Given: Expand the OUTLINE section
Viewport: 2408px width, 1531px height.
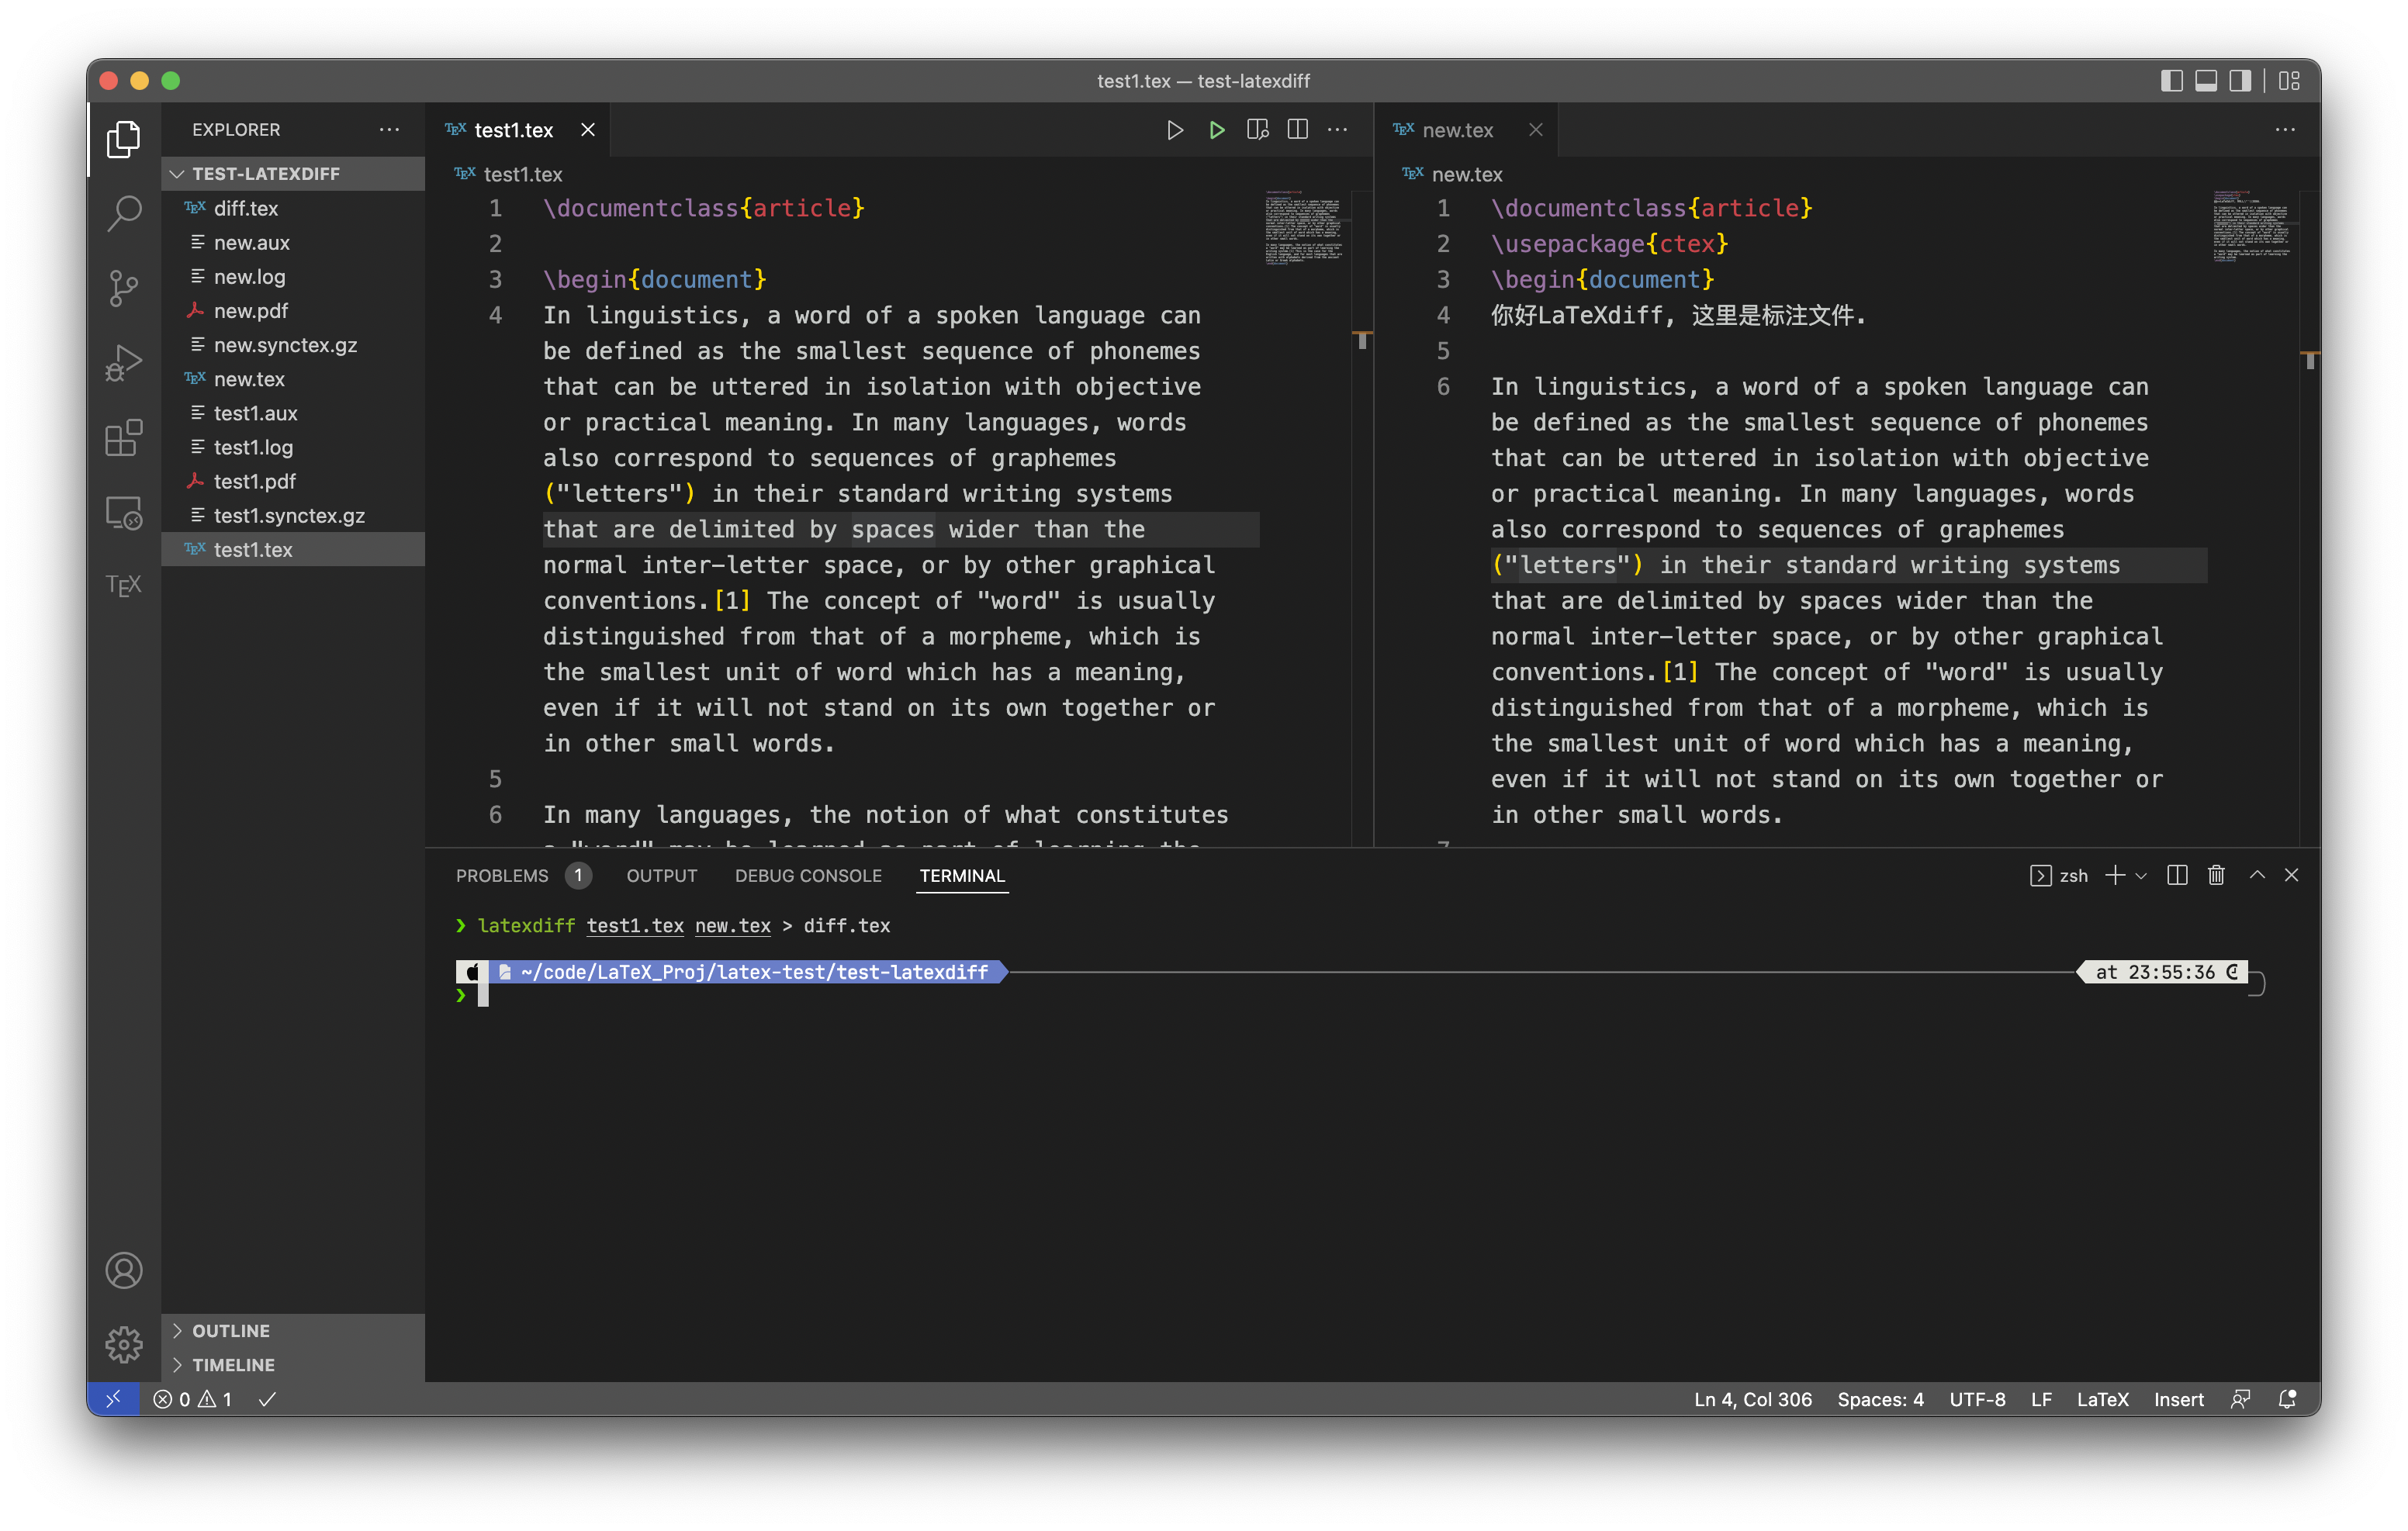Looking at the screenshot, I should point(230,1330).
